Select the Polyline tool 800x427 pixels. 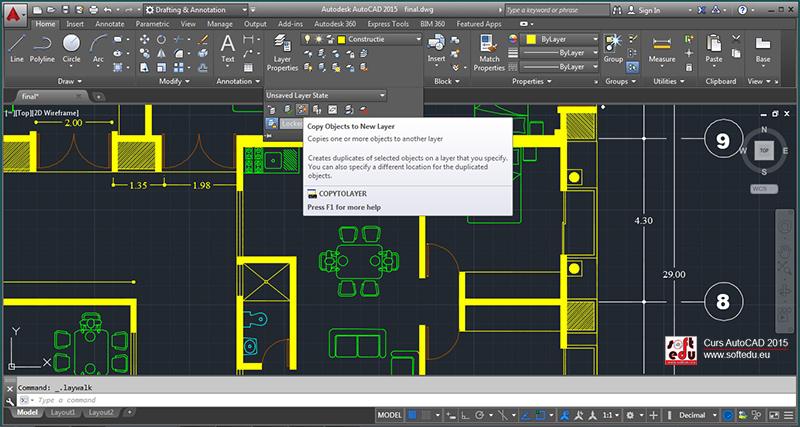[x=42, y=48]
